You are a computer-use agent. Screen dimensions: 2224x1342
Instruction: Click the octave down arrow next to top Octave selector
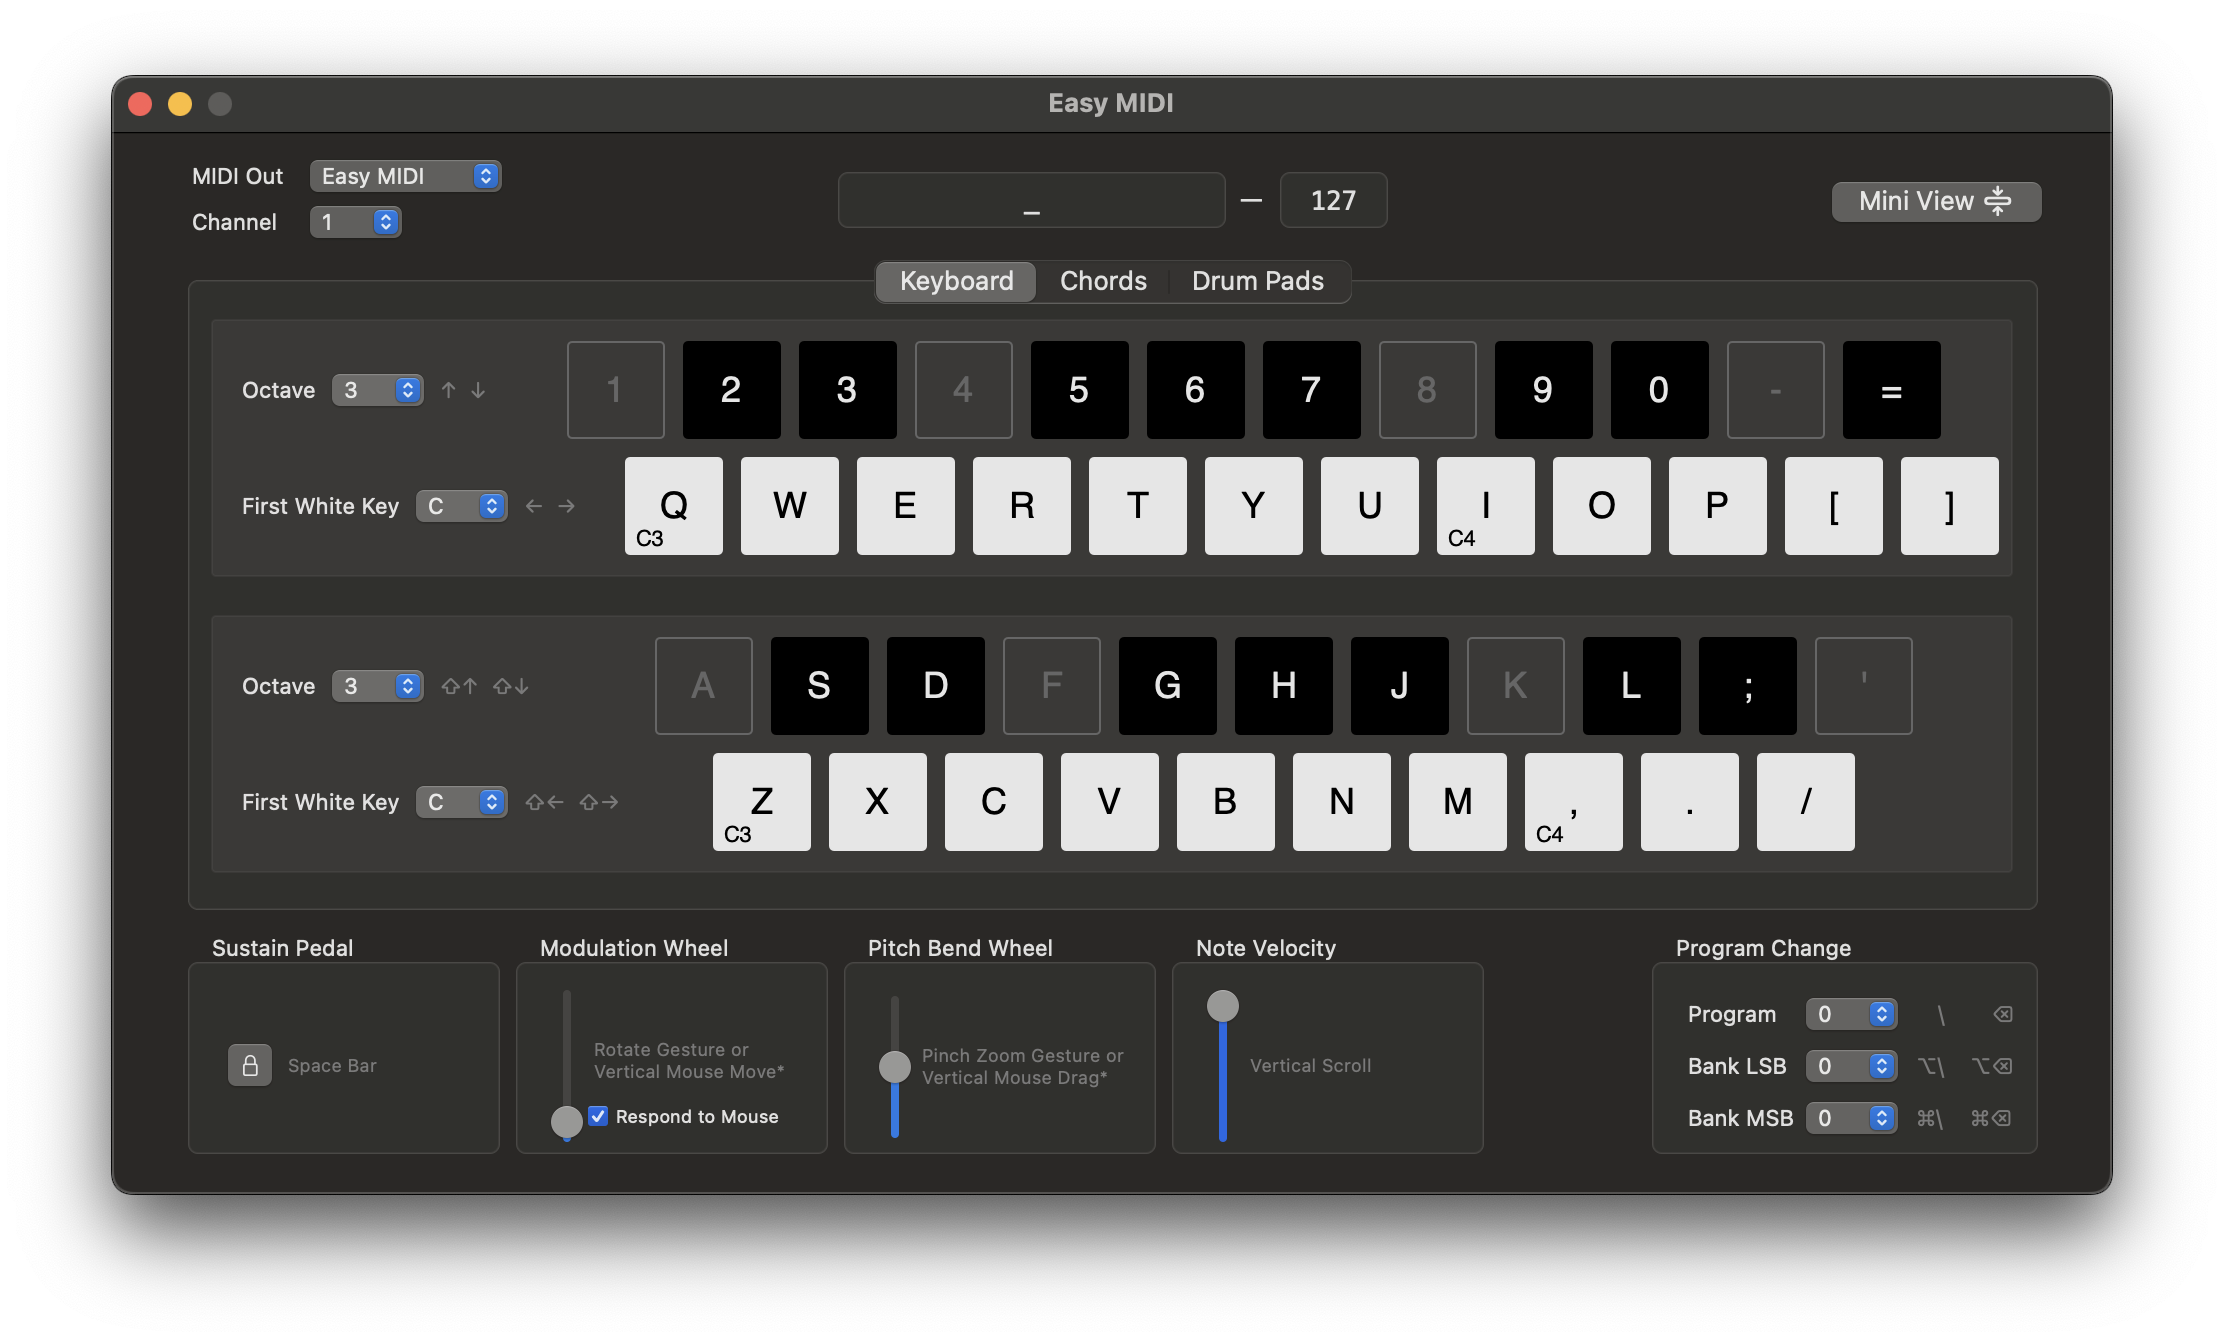479,390
